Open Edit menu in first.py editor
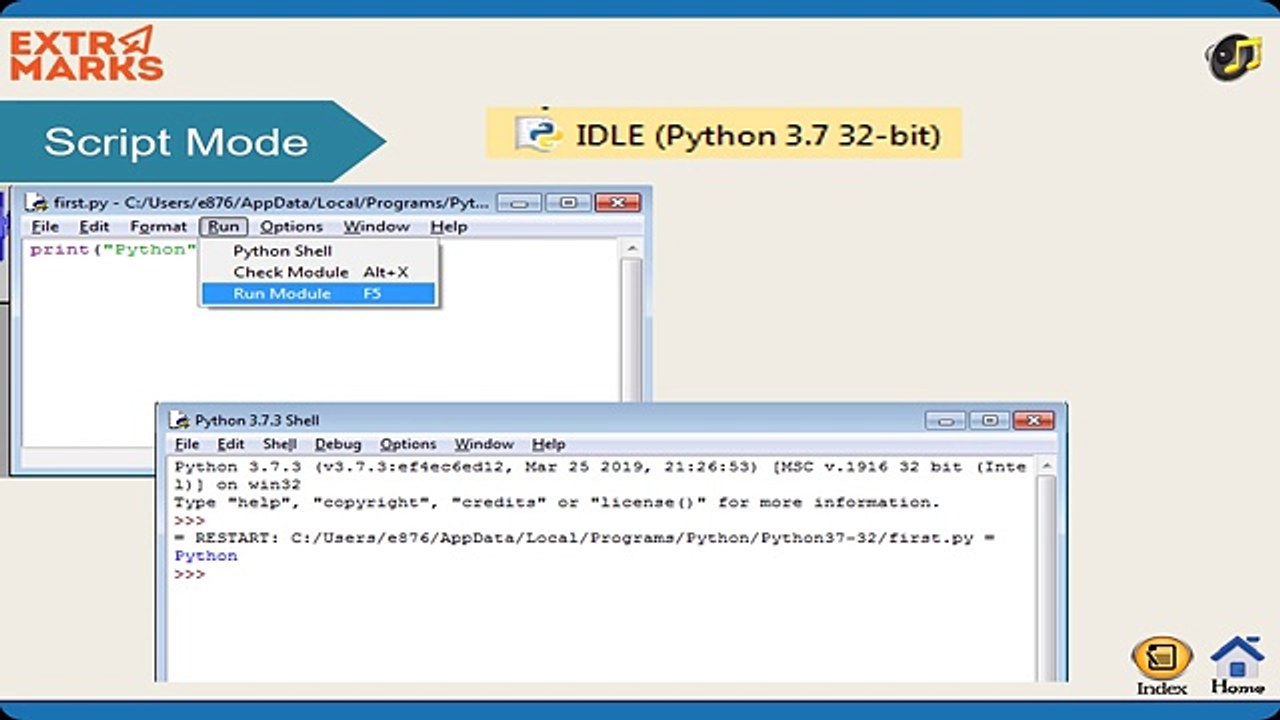The height and width of the screenshot is (720, 1280). 94,227
